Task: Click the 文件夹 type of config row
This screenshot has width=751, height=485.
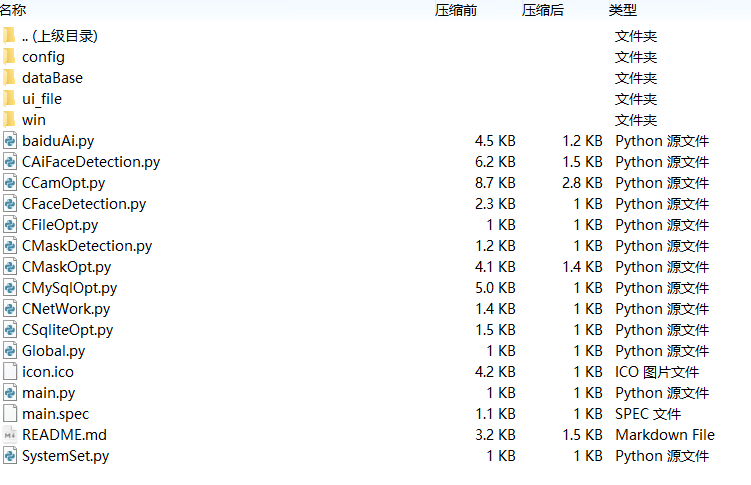Action: pos(636,57)
